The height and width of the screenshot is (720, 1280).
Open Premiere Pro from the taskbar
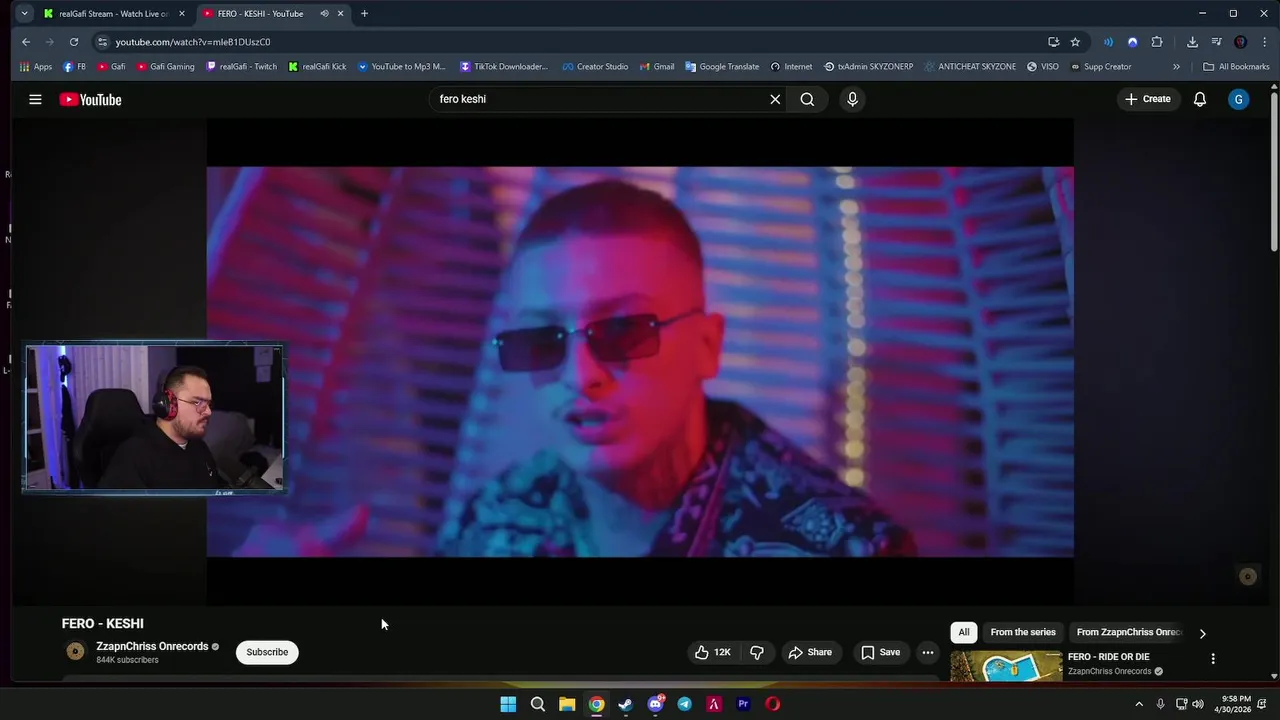[743, 704]
